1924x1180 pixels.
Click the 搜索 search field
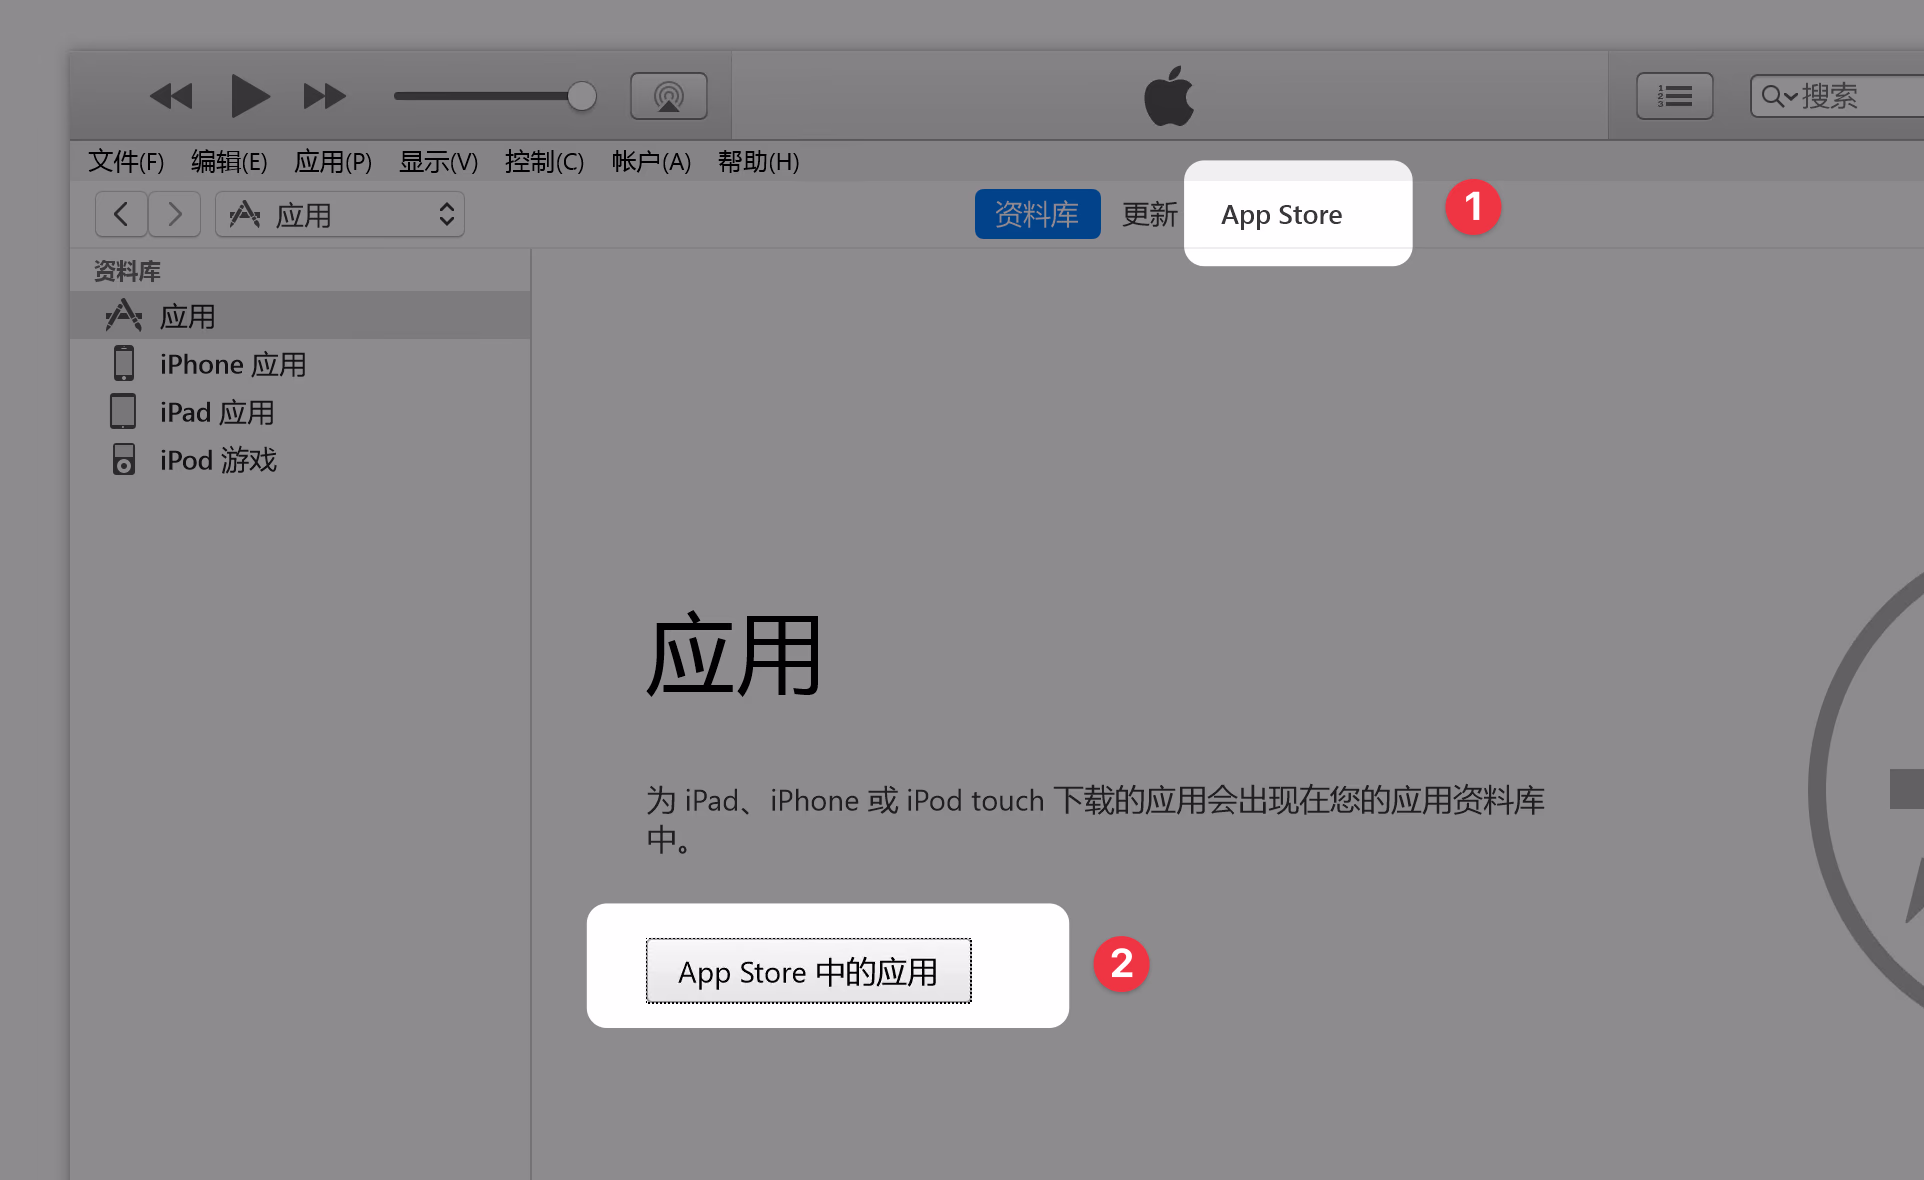1860,96
